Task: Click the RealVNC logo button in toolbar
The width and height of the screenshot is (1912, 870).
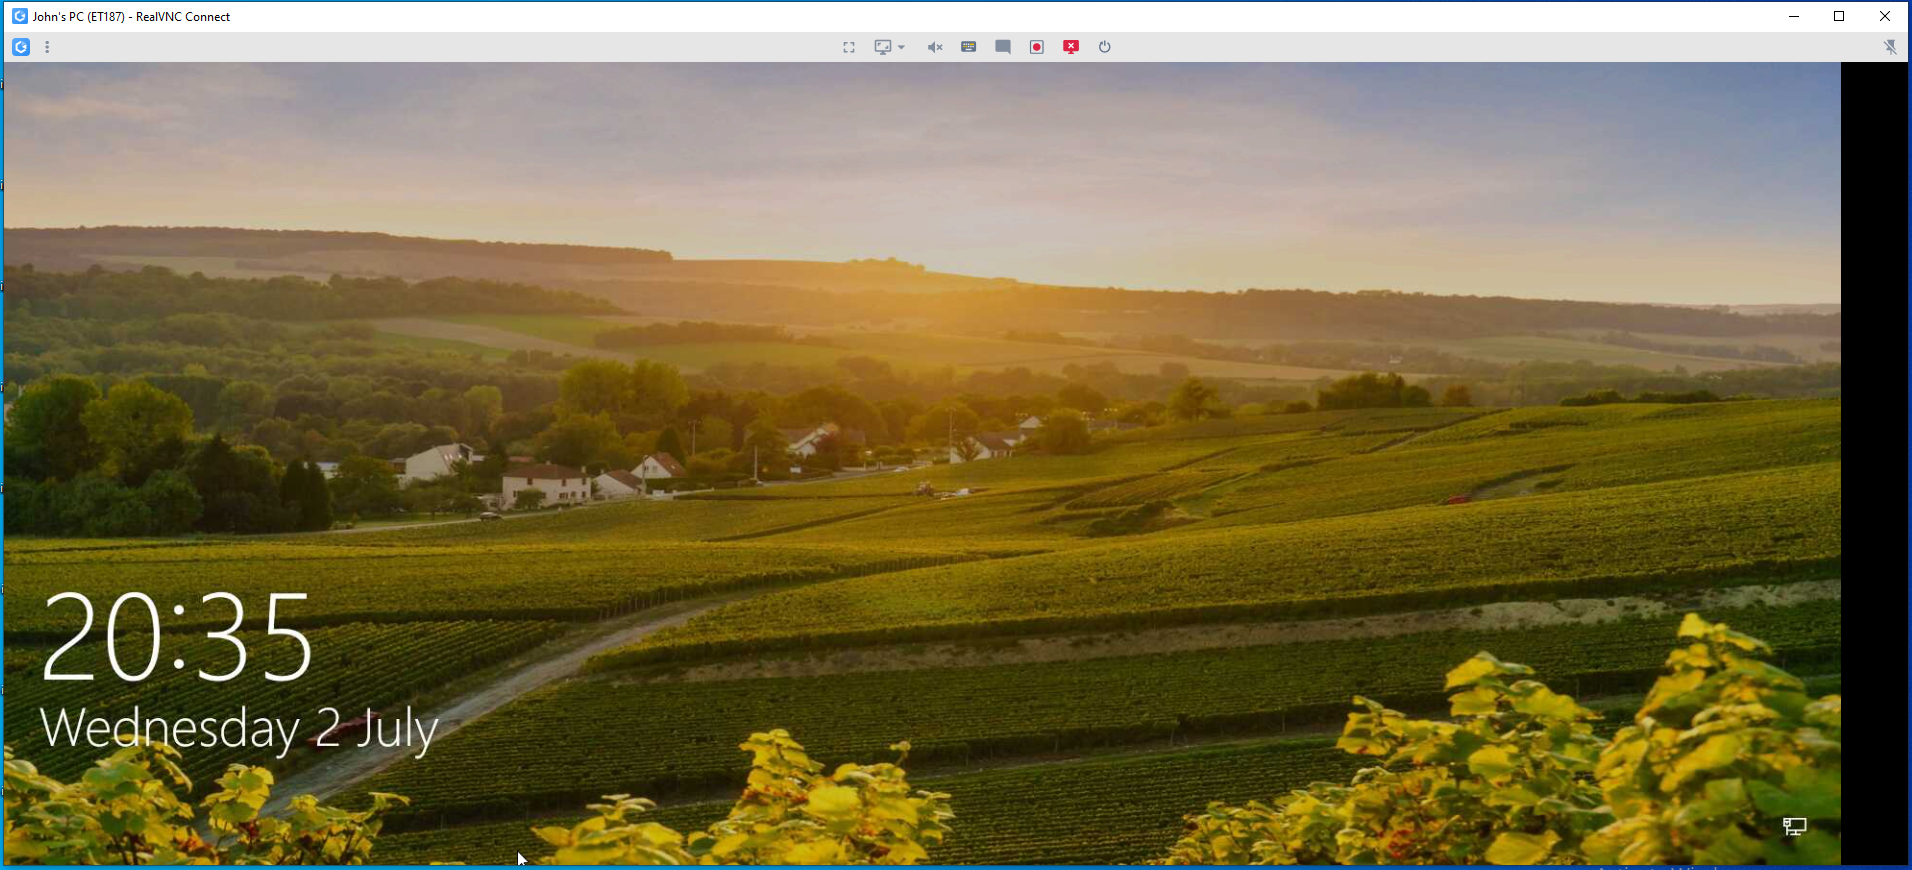Action: [21, 47]
